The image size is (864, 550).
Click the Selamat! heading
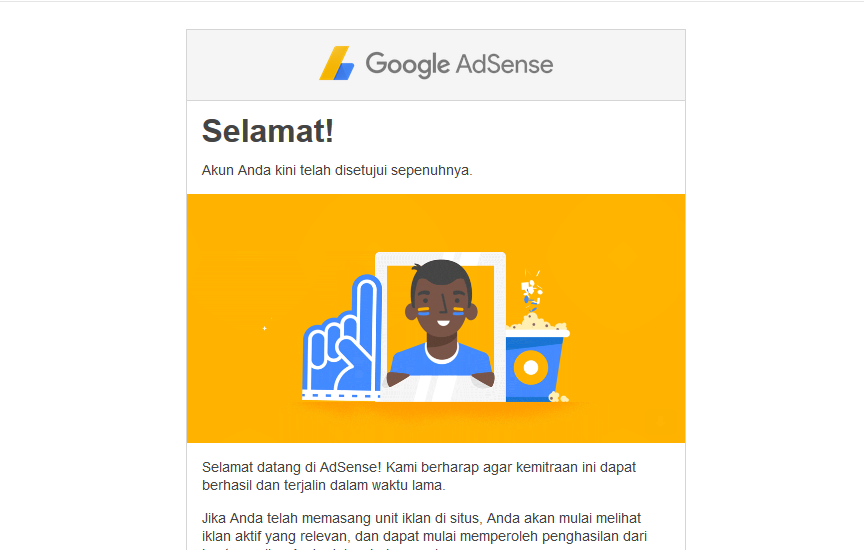(x=268, y=131)
